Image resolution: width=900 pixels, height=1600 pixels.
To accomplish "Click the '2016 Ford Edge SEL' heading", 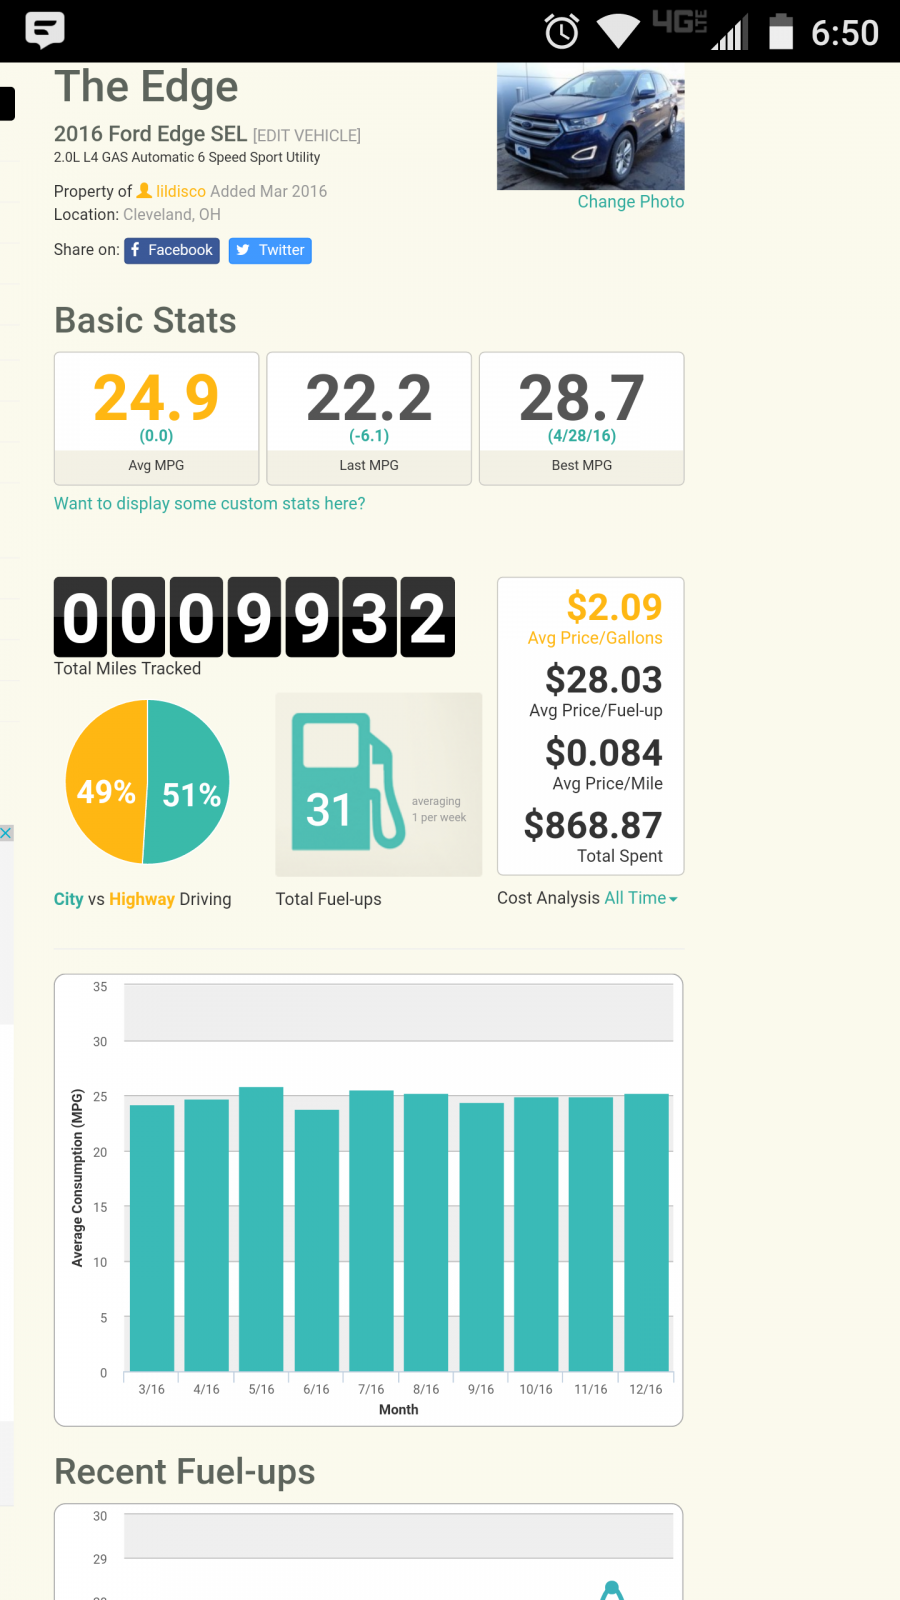I will tap(150, 134).
